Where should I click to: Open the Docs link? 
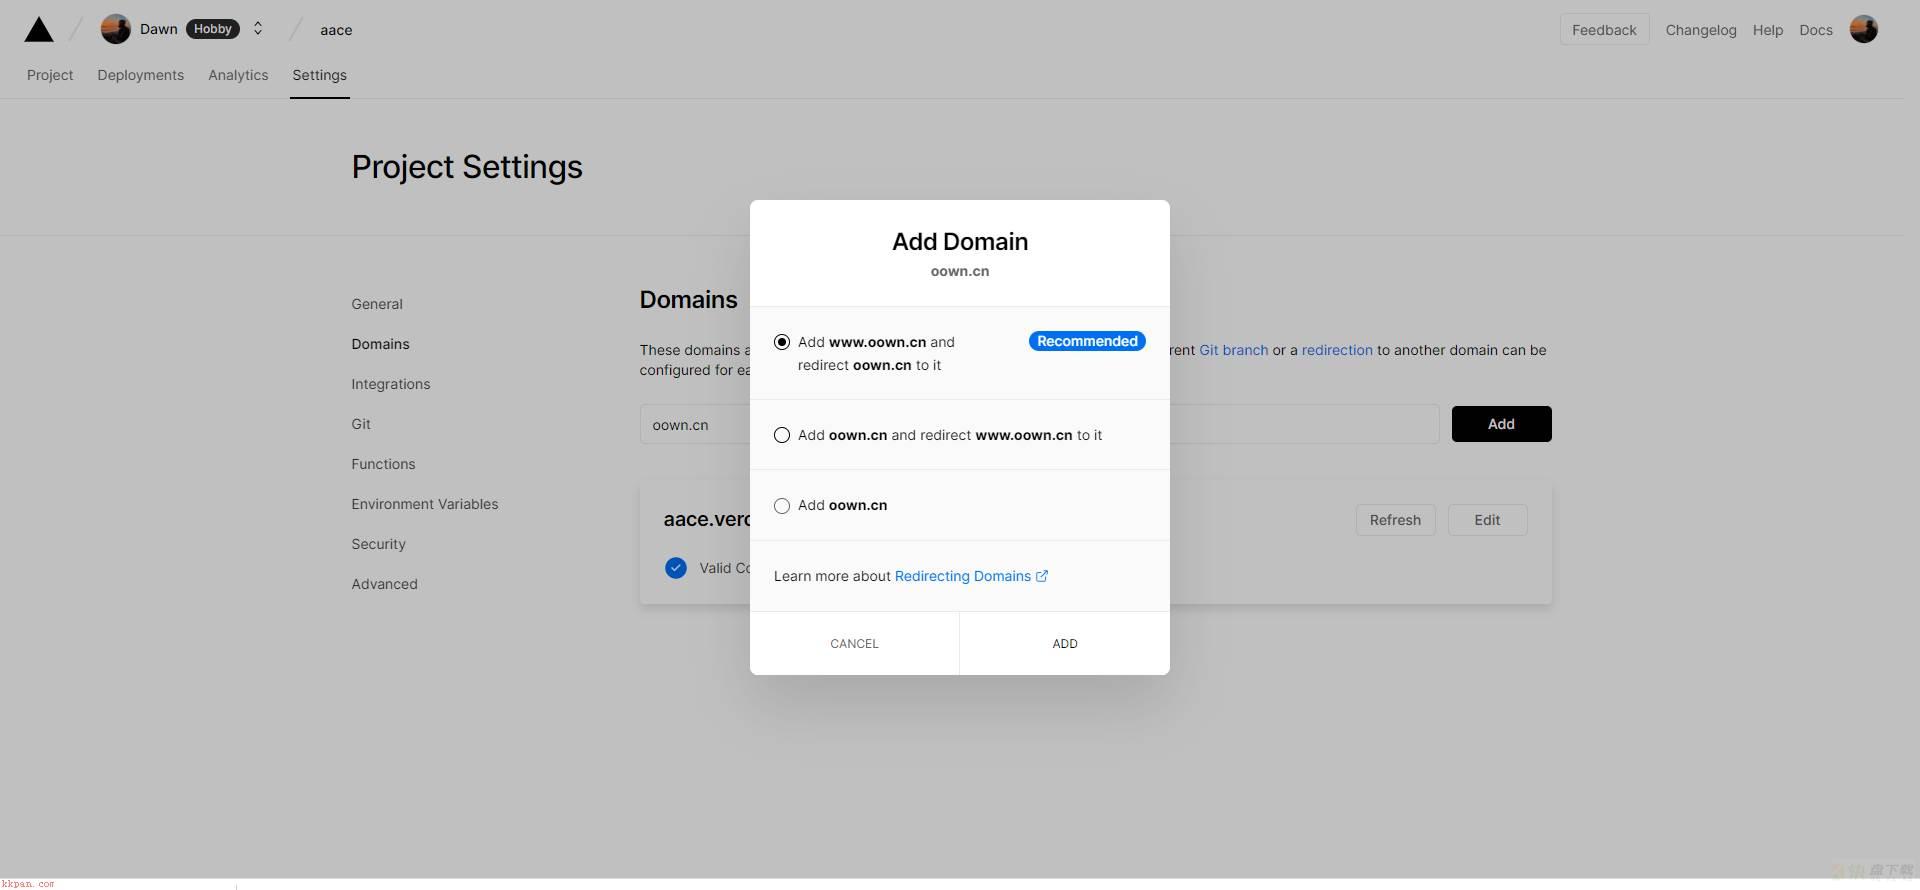tap(1816, 30)
